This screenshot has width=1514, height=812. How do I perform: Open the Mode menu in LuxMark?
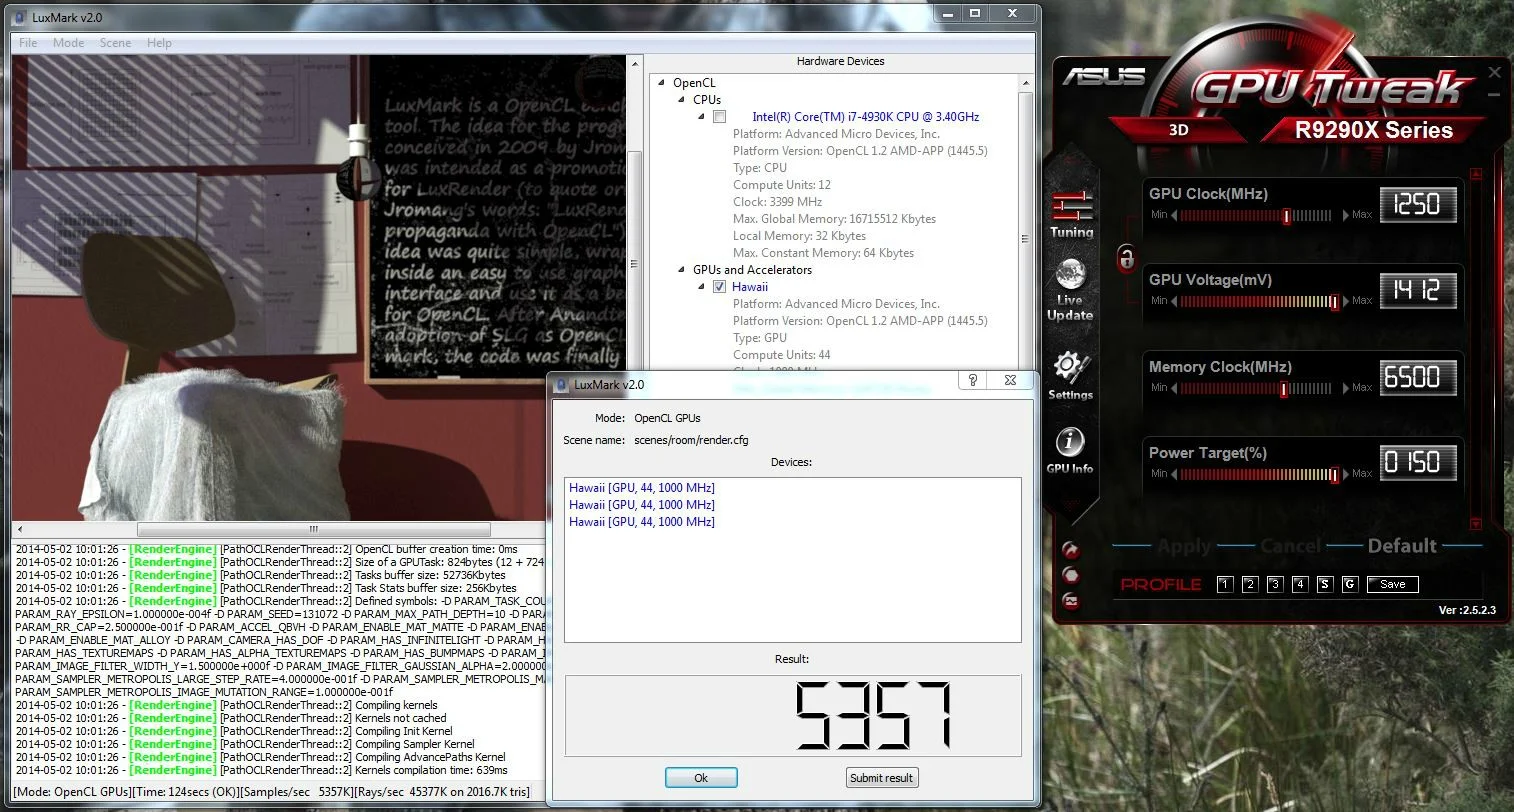pos(68,43)
